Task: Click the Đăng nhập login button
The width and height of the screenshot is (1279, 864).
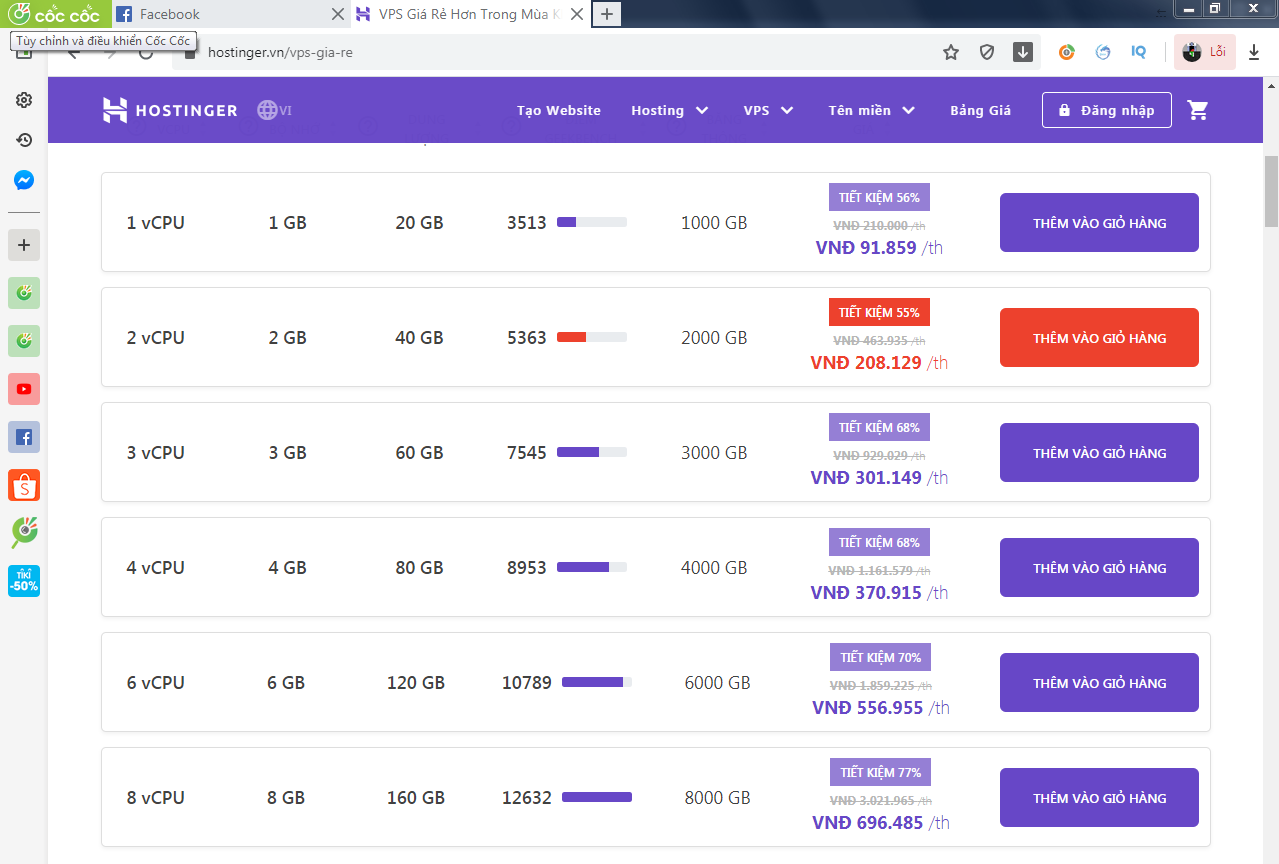Action: (x=1106, y=110)
